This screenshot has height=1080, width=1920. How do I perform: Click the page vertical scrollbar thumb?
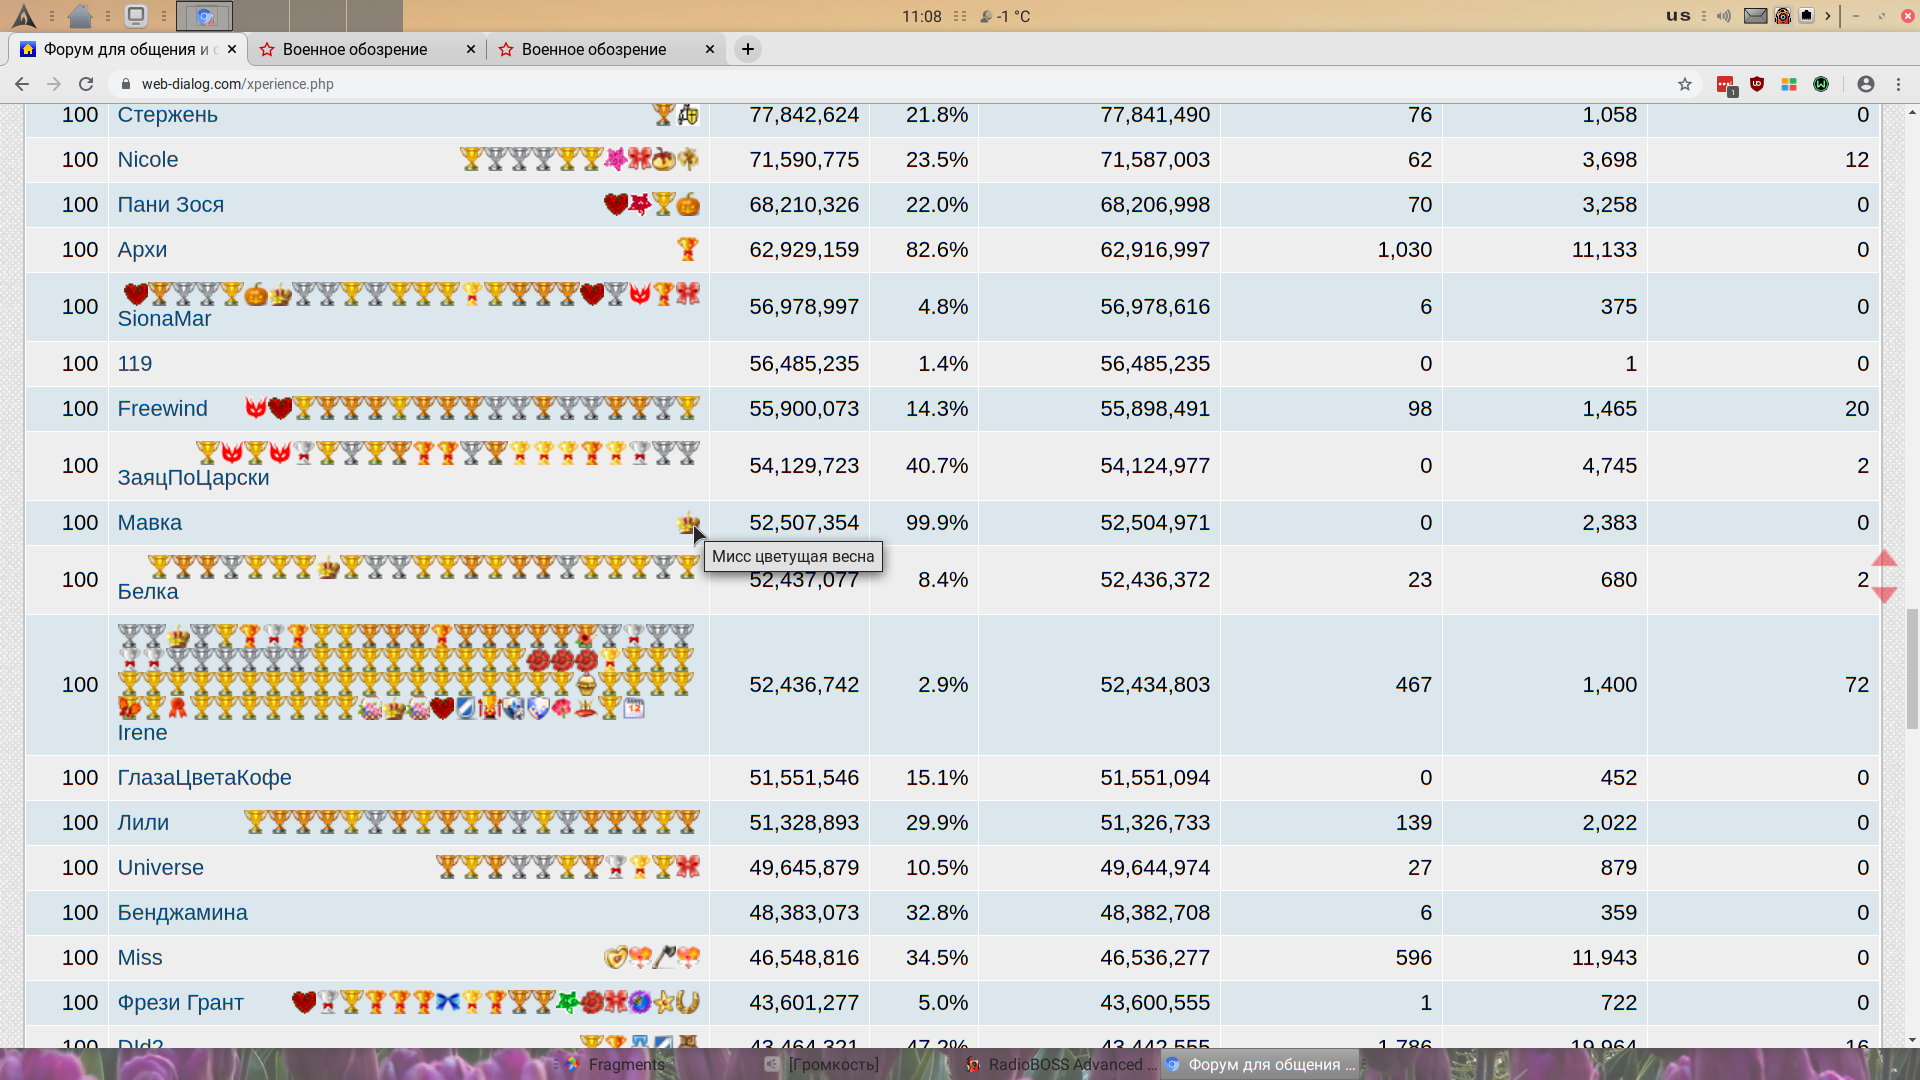[1912, 668]
